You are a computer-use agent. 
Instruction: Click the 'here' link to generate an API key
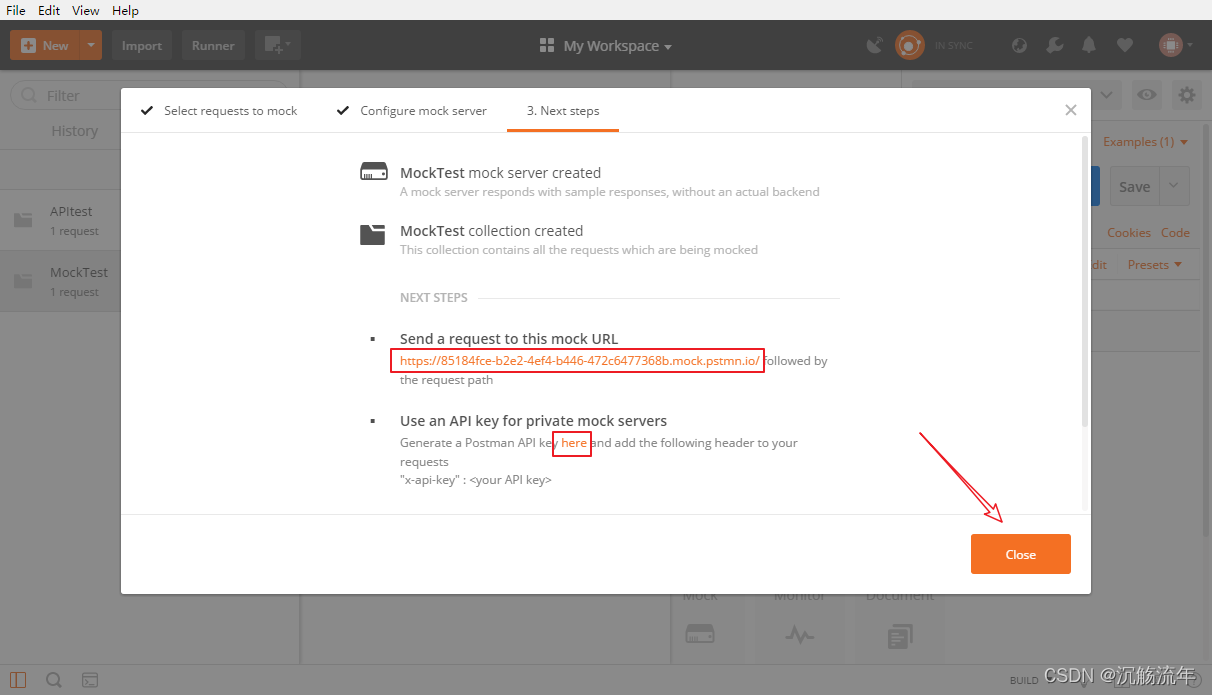pos(574,443)
